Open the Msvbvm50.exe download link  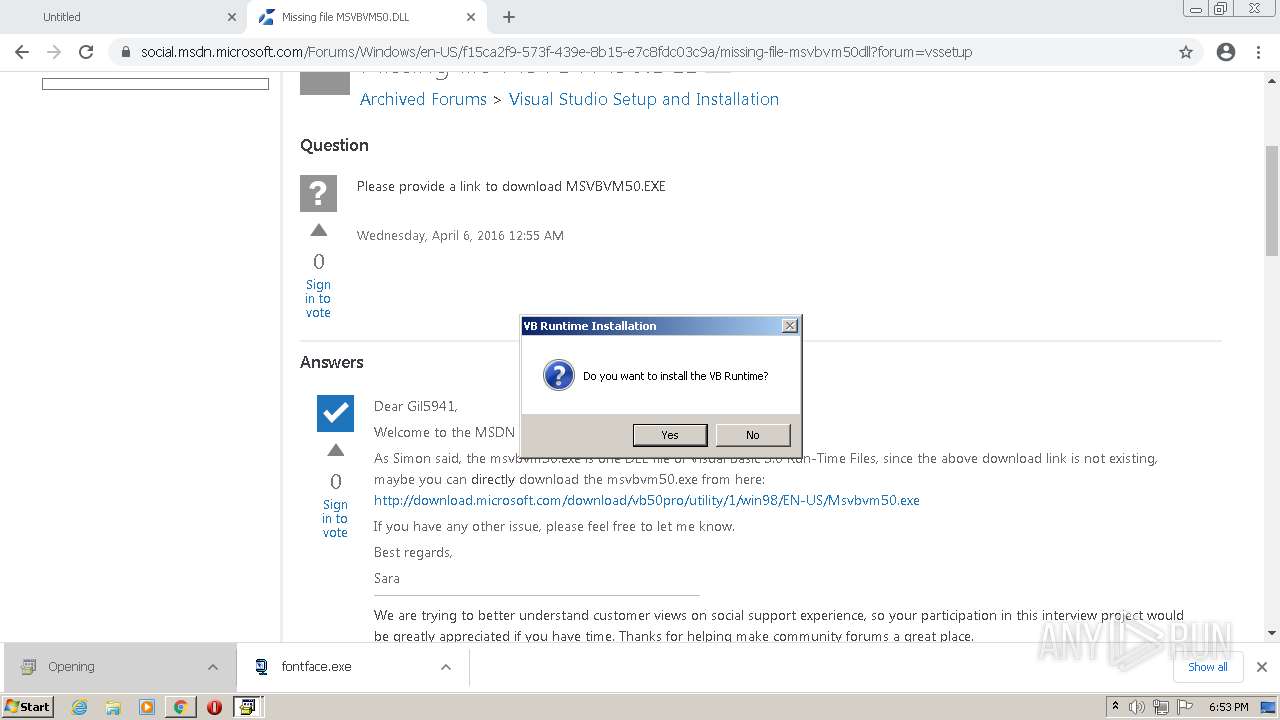pyautogui.click(x=646, y=500)
